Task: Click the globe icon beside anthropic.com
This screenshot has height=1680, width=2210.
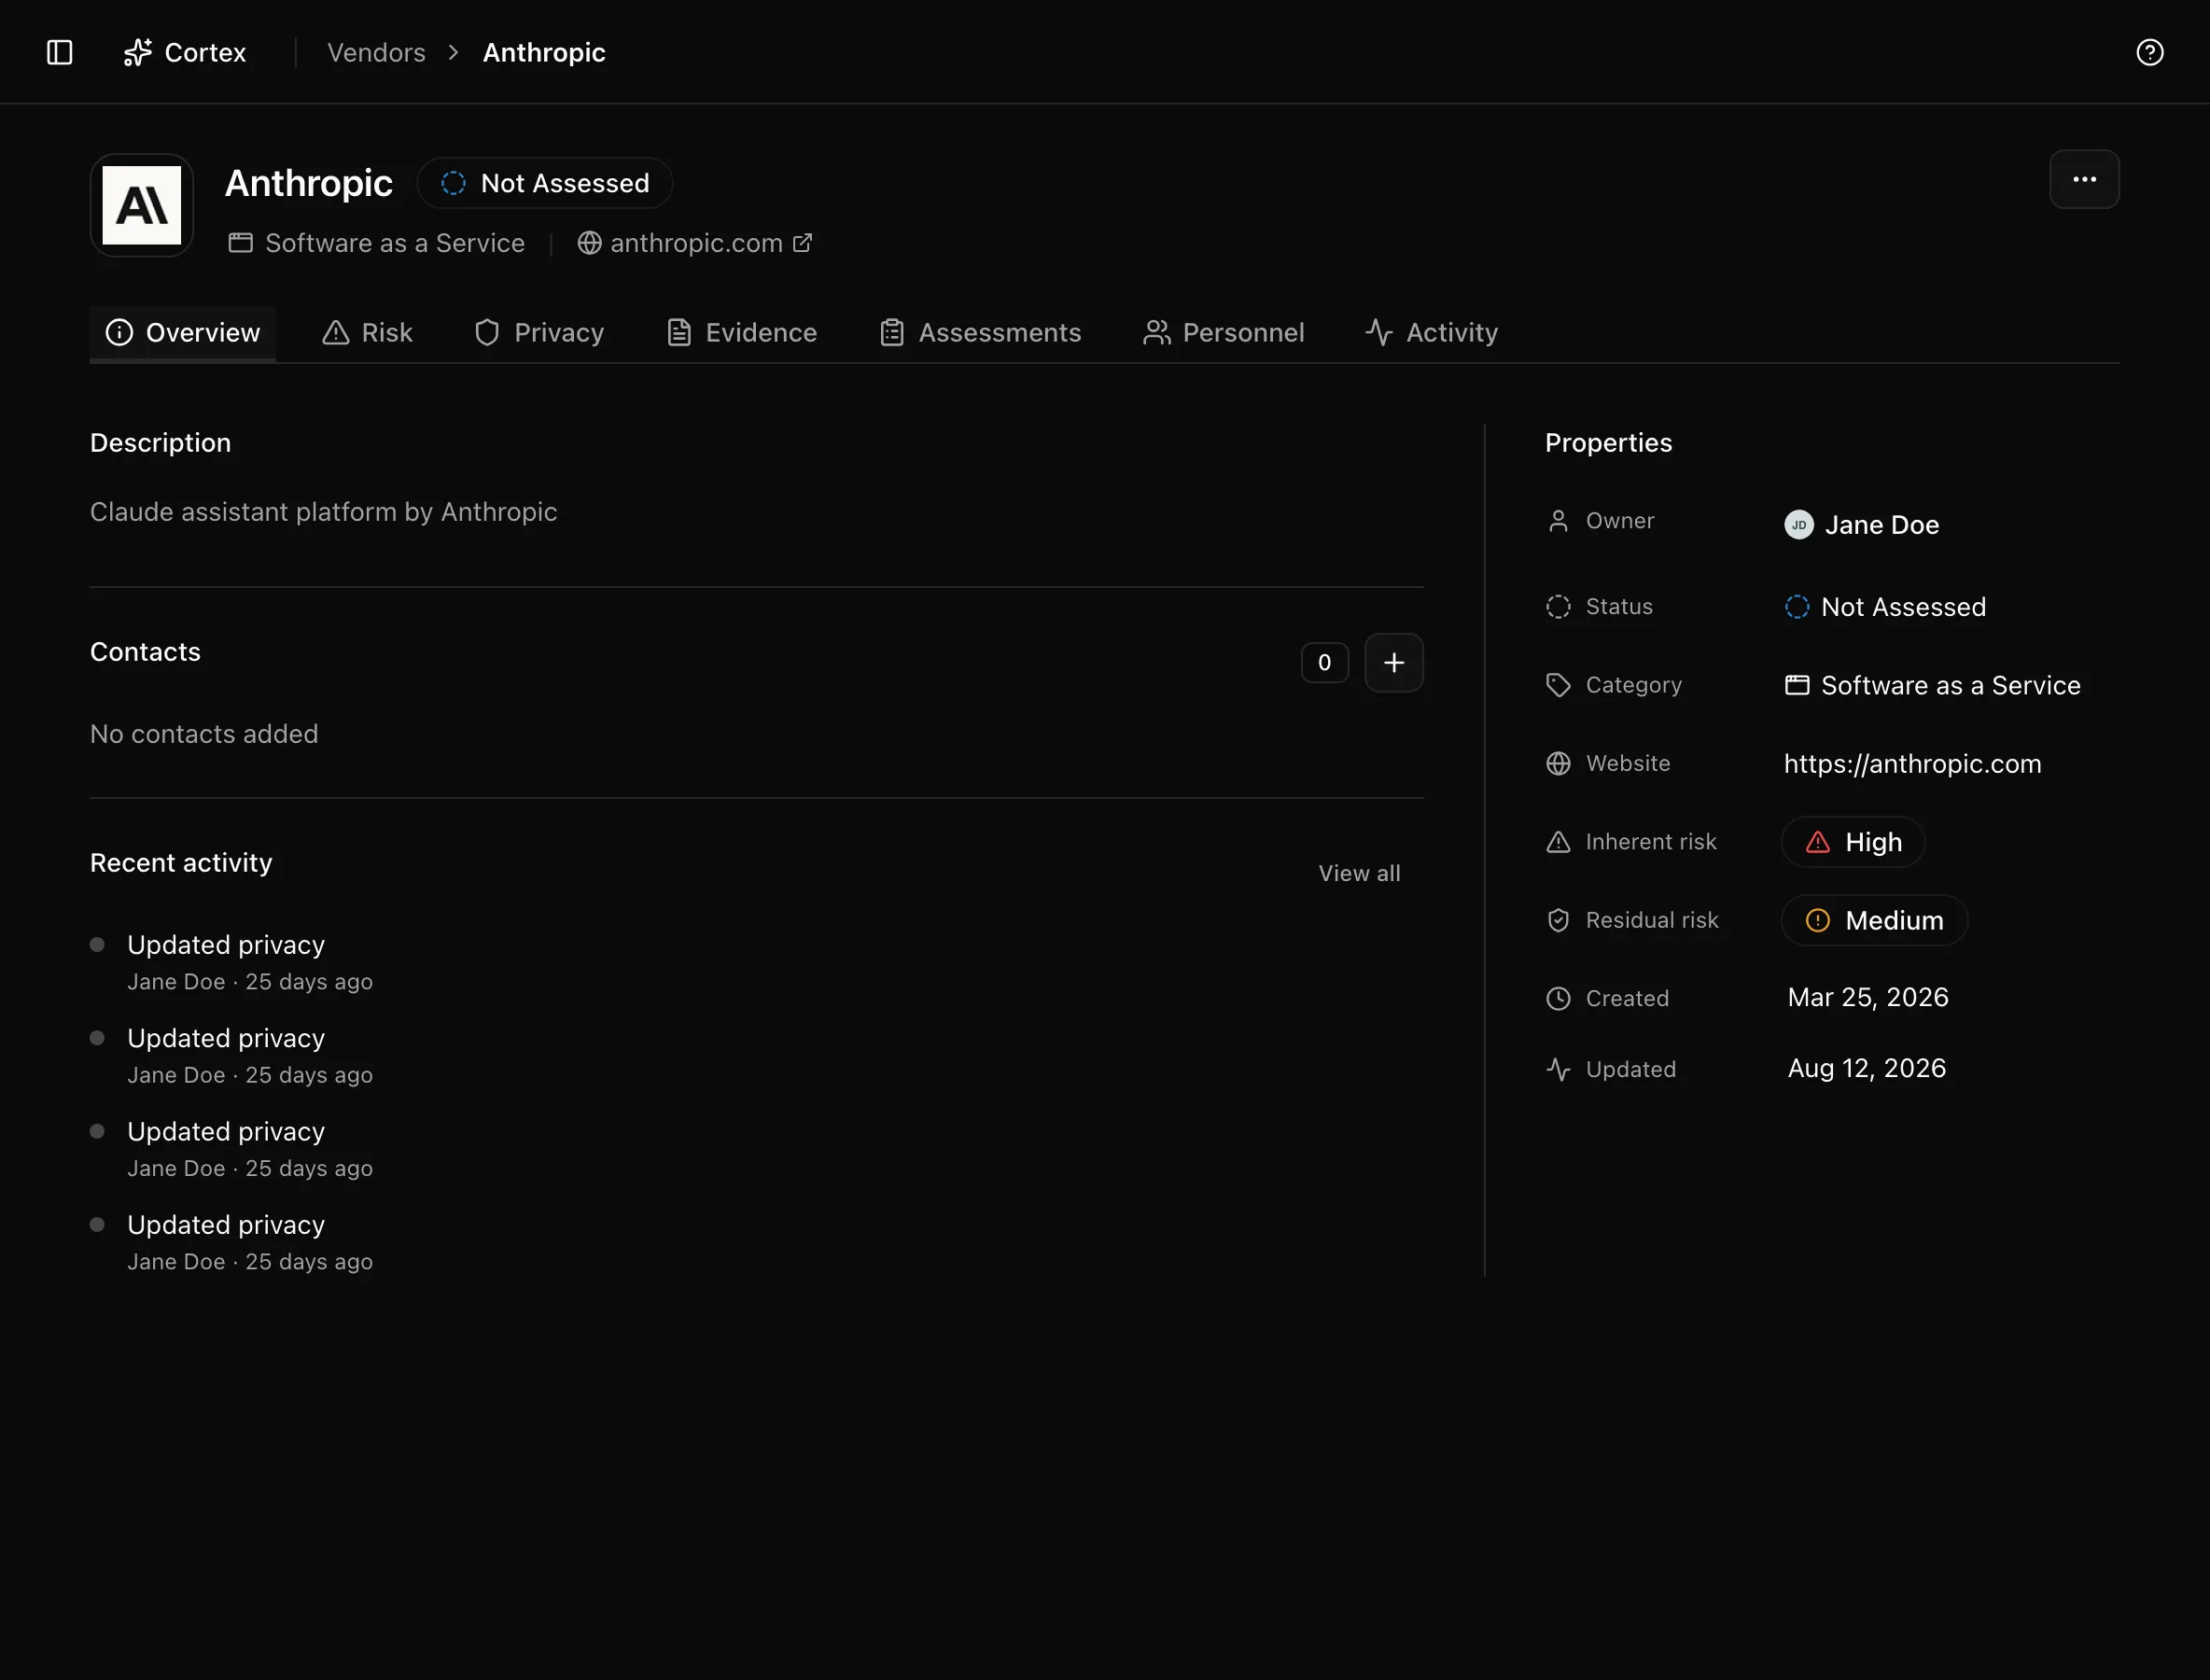Action: coord(589,243)
